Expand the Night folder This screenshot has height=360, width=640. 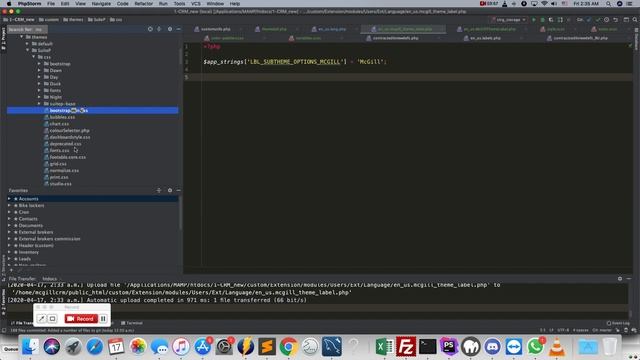(40, 97)
